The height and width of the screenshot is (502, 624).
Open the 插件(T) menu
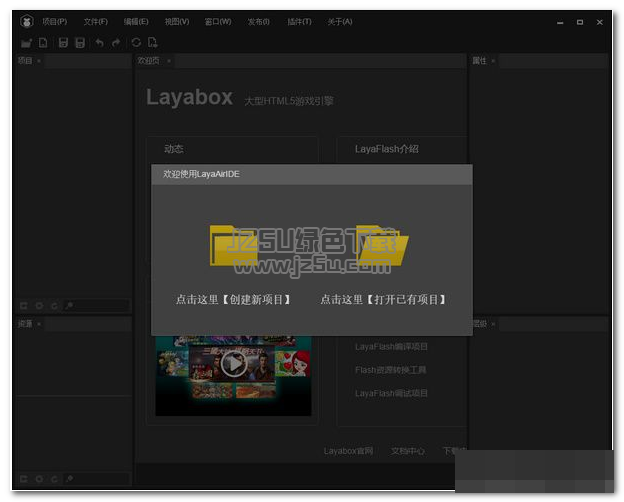(x=299, y=21)
